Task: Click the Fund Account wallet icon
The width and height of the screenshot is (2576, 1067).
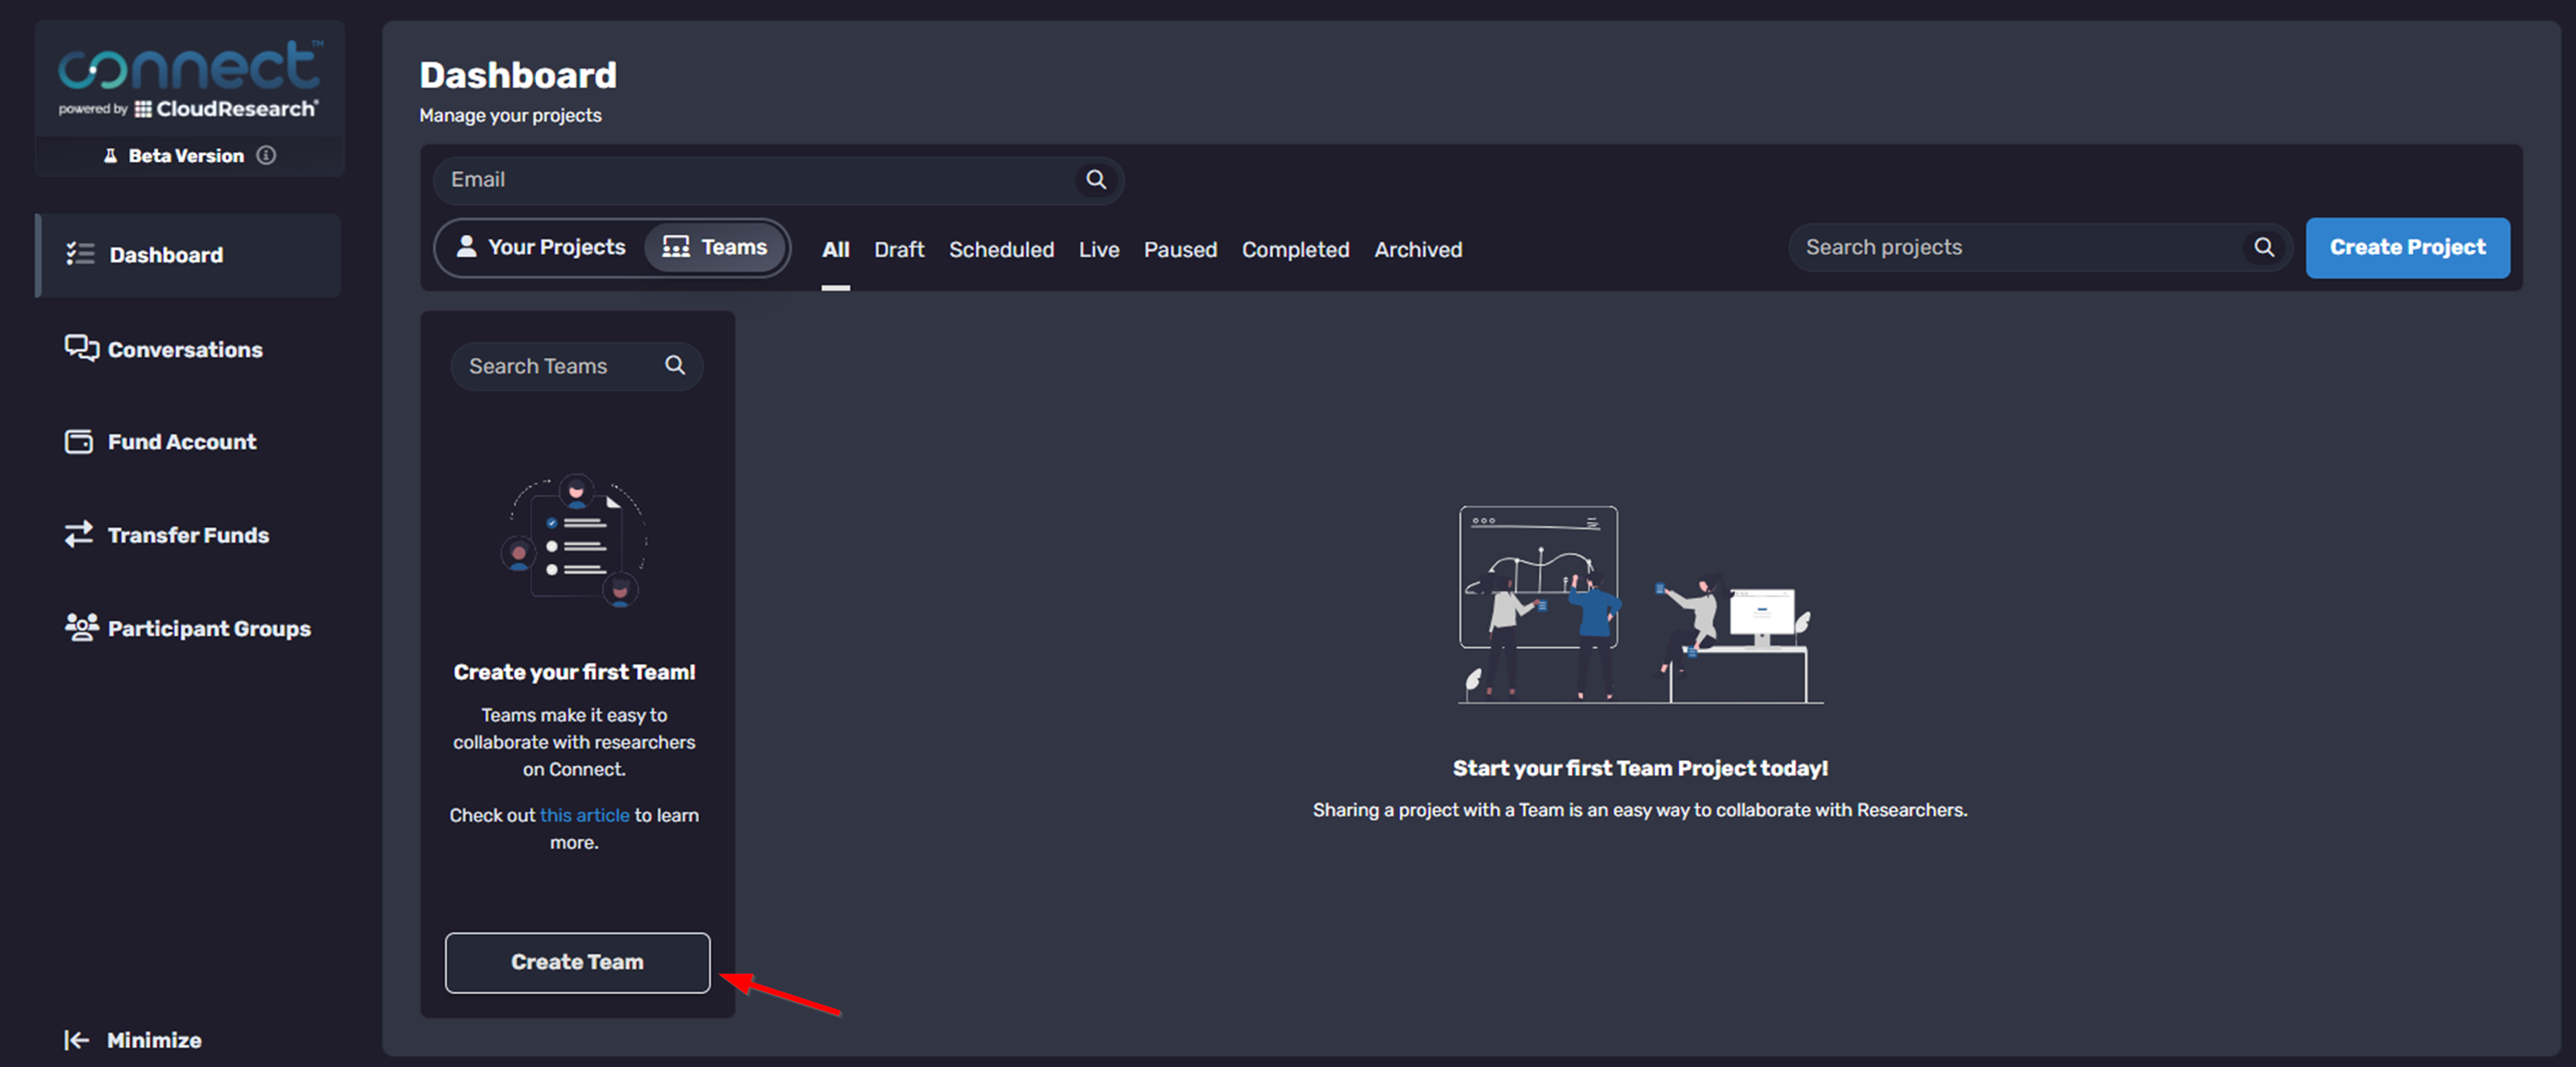Action: (79, 441)
